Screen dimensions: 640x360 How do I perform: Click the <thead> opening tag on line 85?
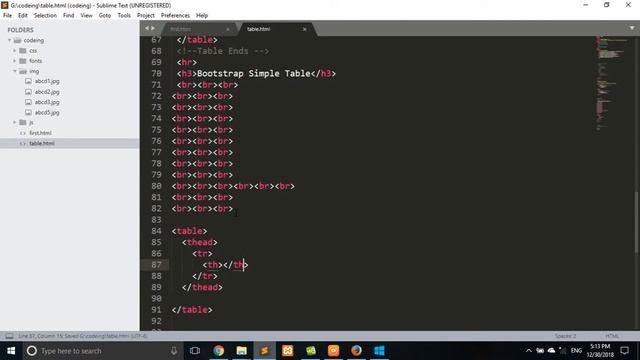200,242
